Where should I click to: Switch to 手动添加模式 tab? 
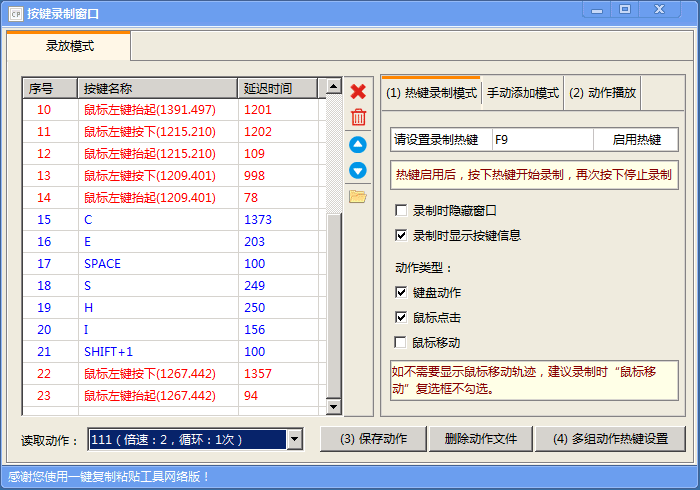pyautogui.click(x=522, y=93)
